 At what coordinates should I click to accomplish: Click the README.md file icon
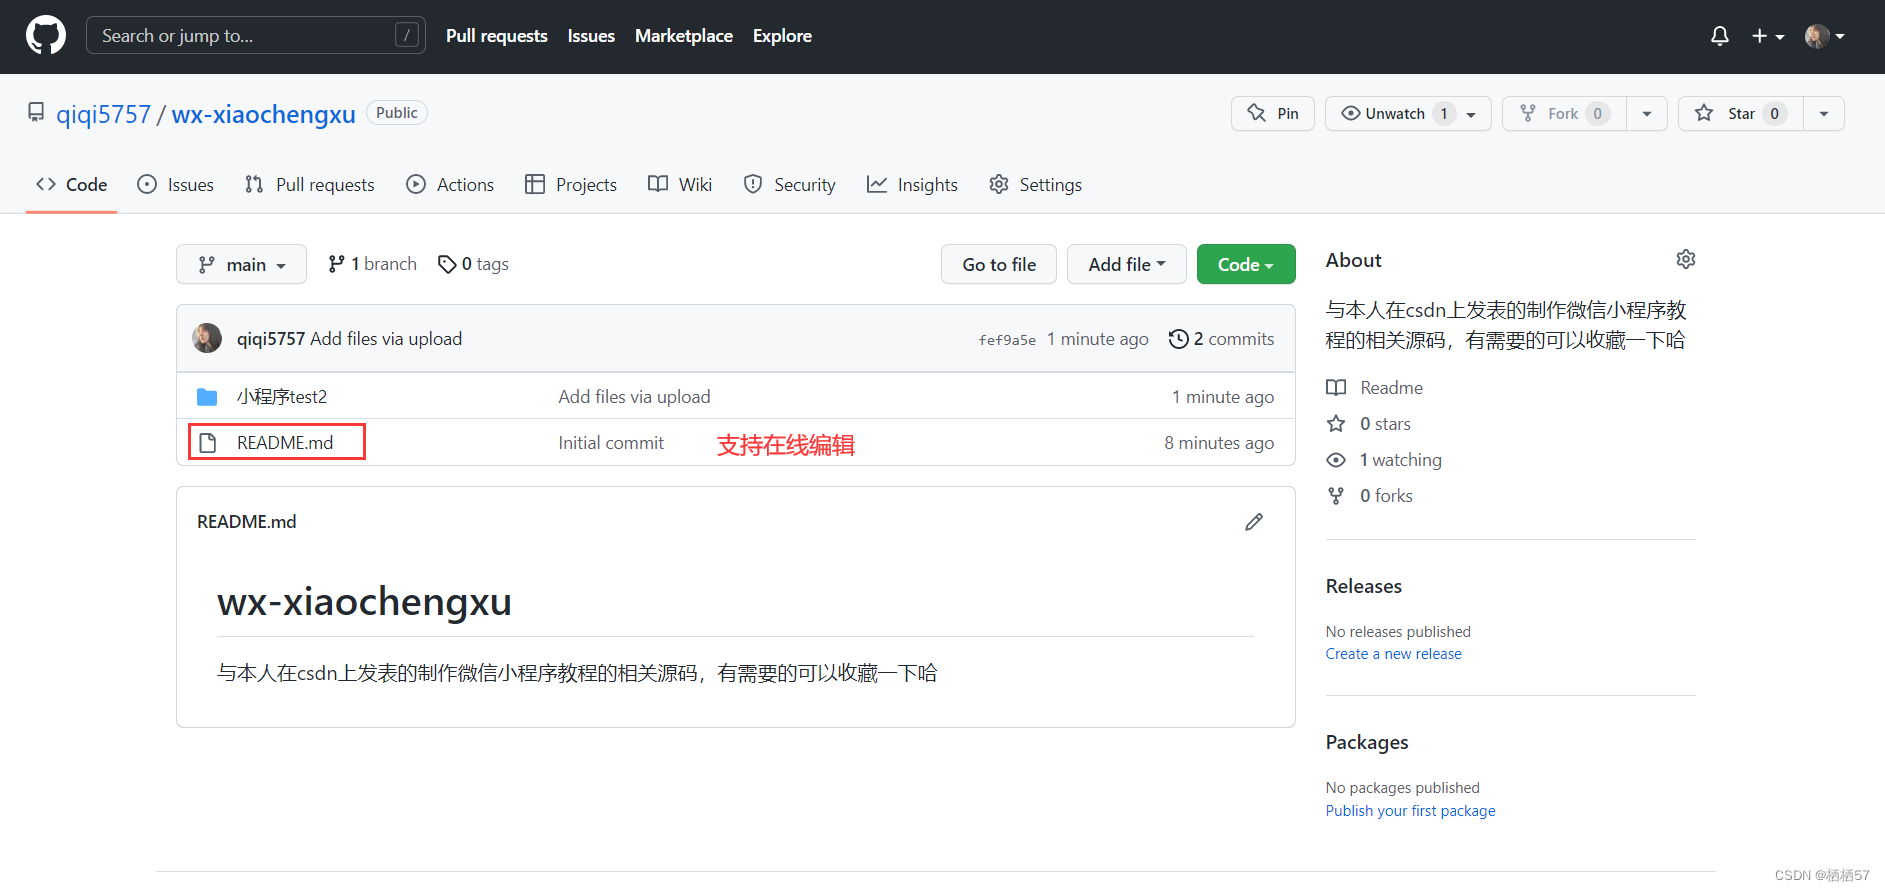pyautogui.click(x=207, y=443)
